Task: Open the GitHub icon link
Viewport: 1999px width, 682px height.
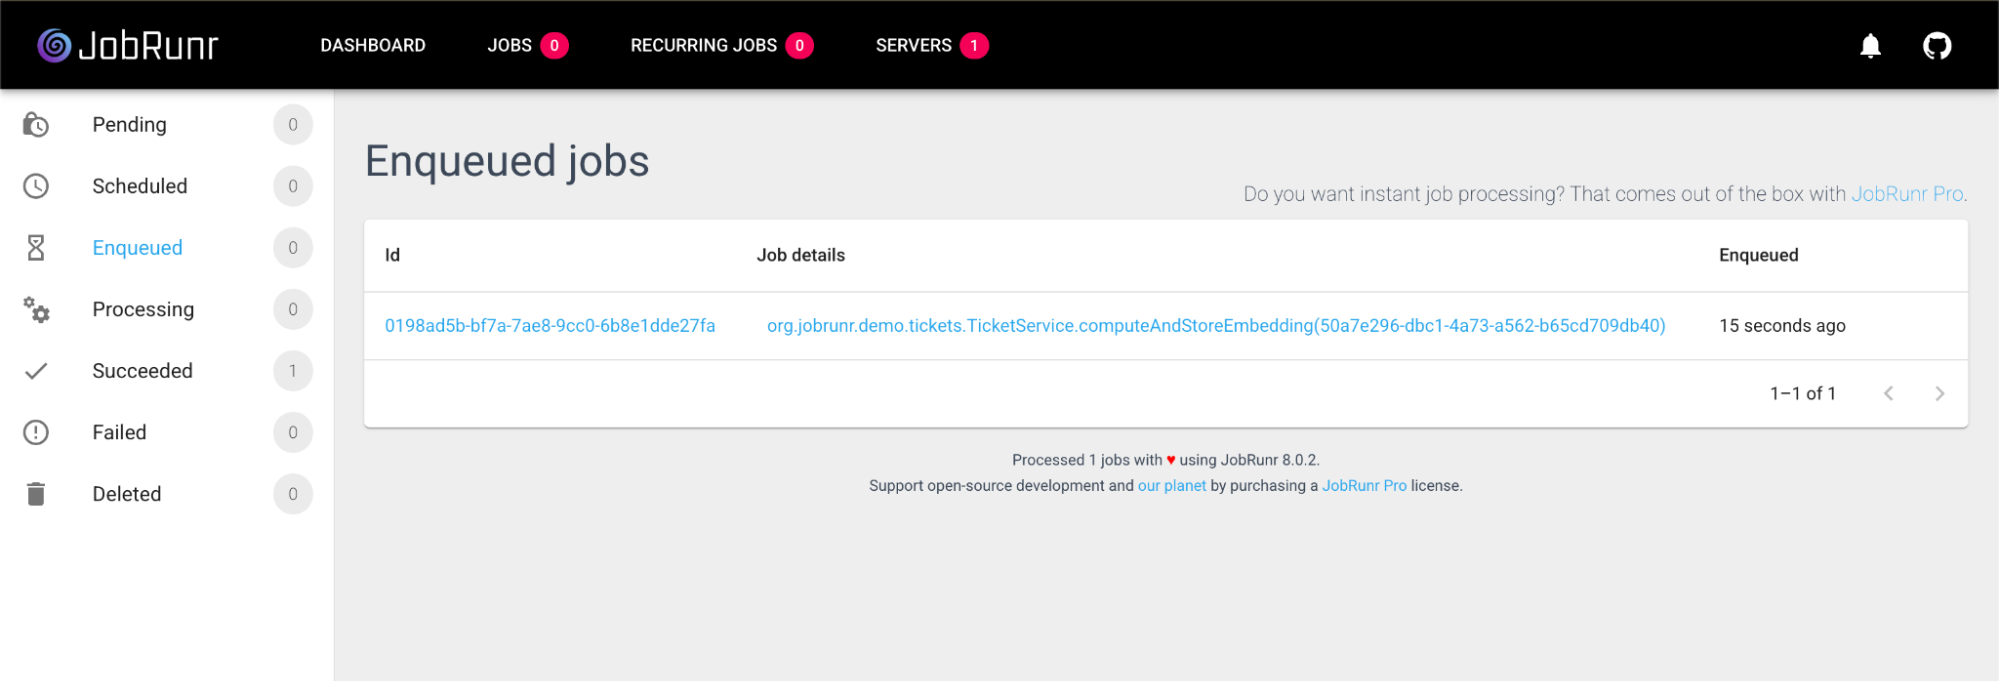Action: click(1937, 46)
